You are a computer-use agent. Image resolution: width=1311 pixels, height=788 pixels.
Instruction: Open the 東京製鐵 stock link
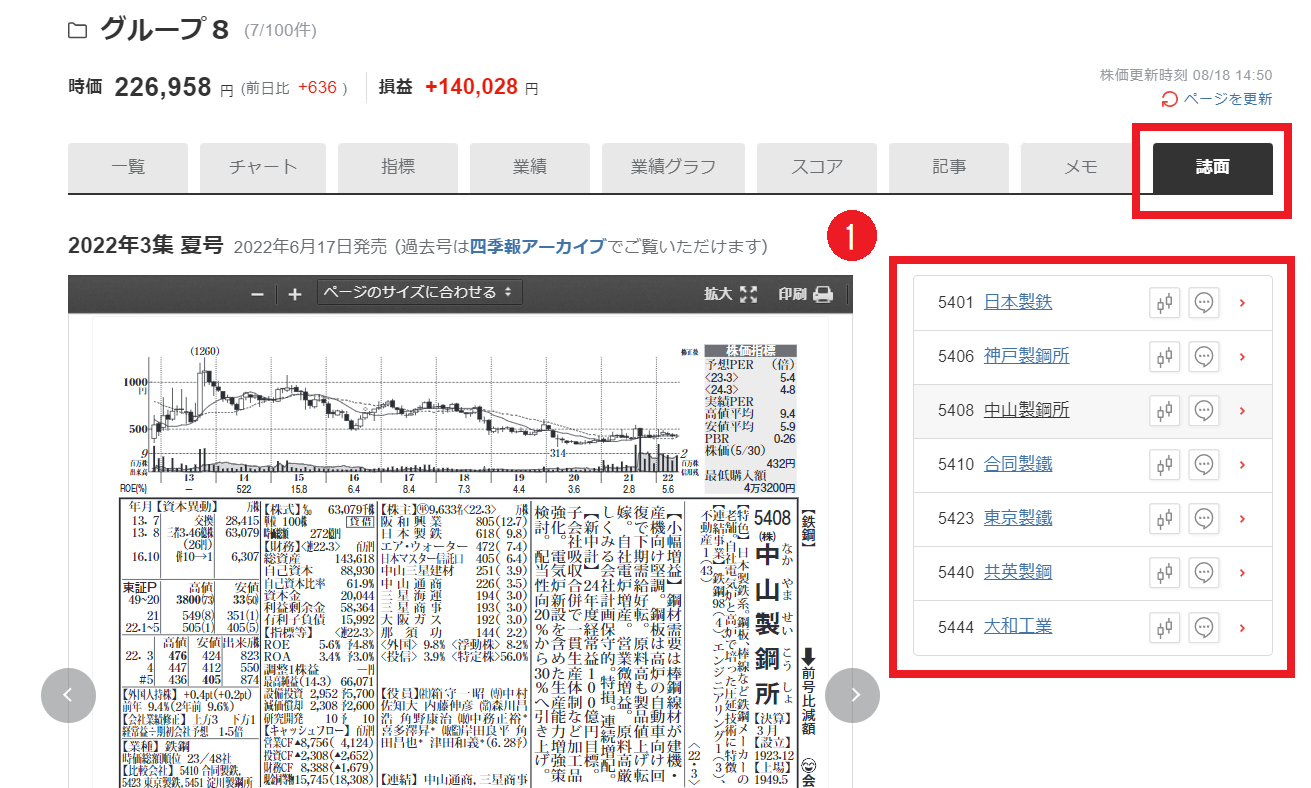tap(1018, 518)
